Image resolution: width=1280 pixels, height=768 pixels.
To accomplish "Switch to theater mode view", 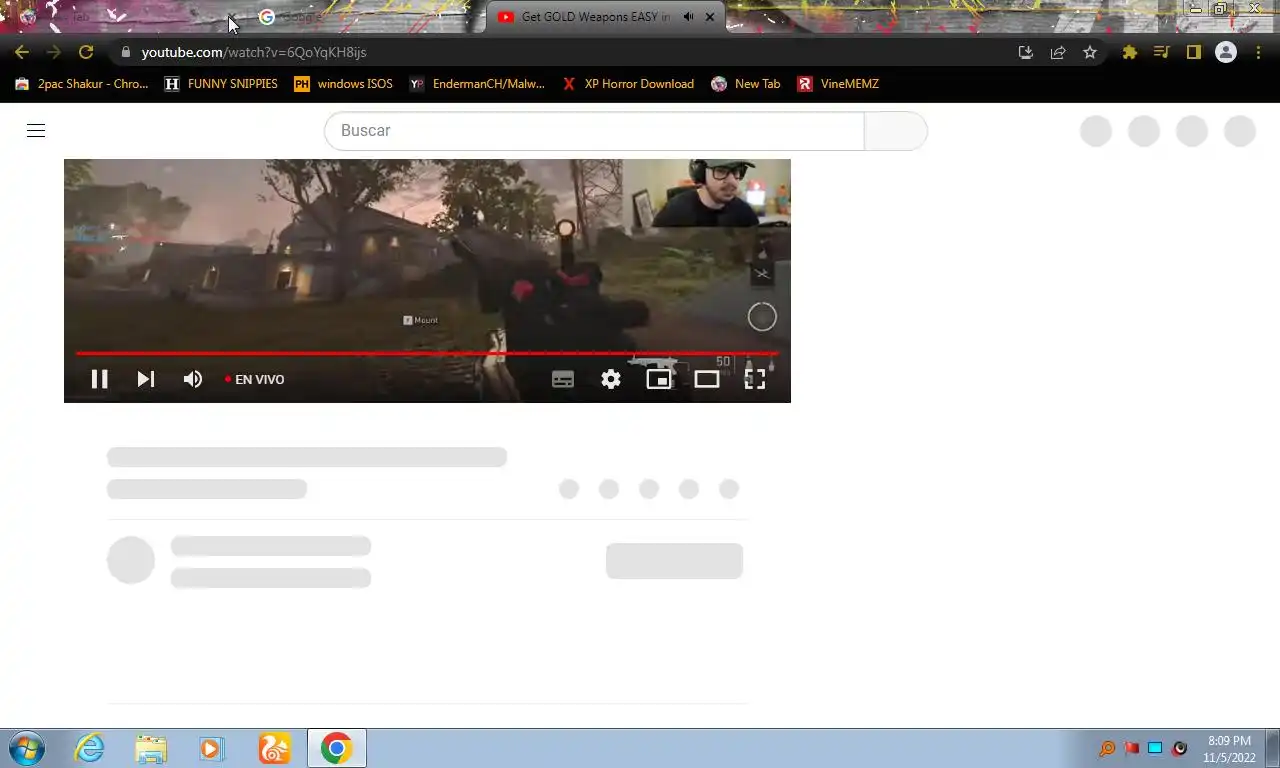I will [707, 379].
